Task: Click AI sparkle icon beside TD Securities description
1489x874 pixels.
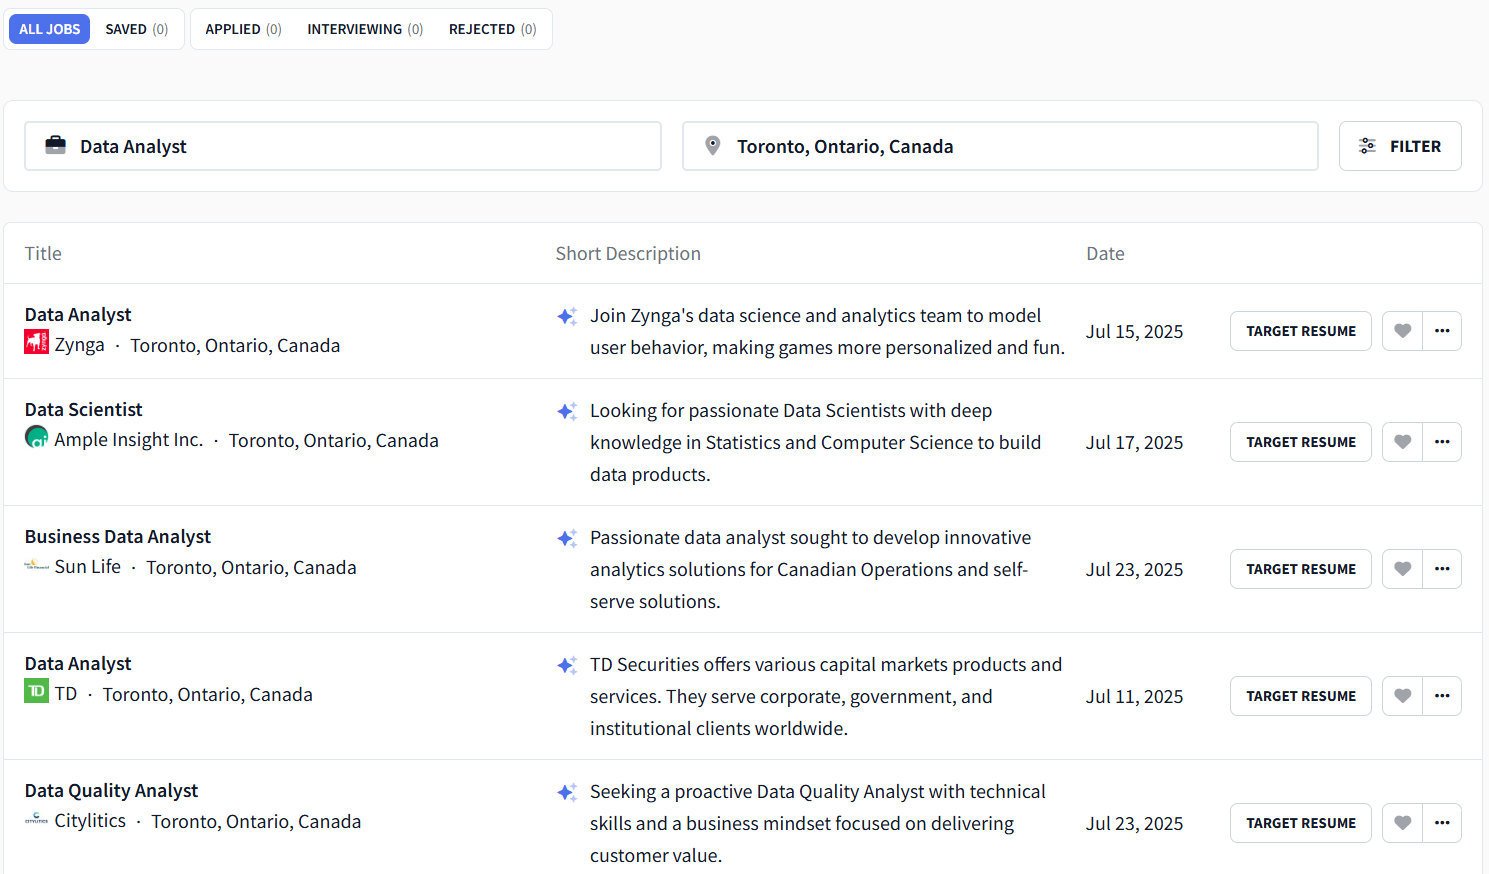Action: point(567,665)
